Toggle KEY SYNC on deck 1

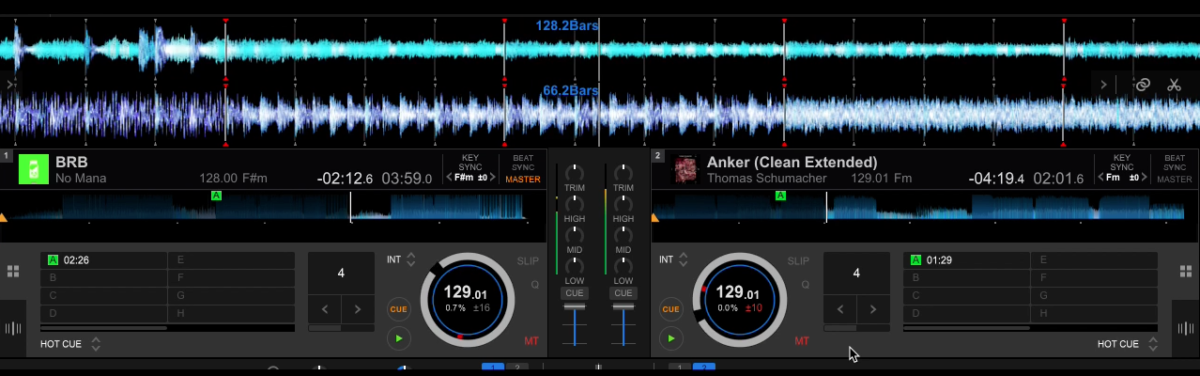470,163
